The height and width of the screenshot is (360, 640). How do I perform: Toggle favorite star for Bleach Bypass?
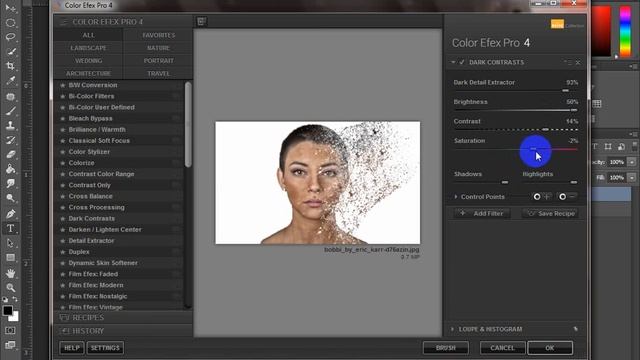[62, 118]
